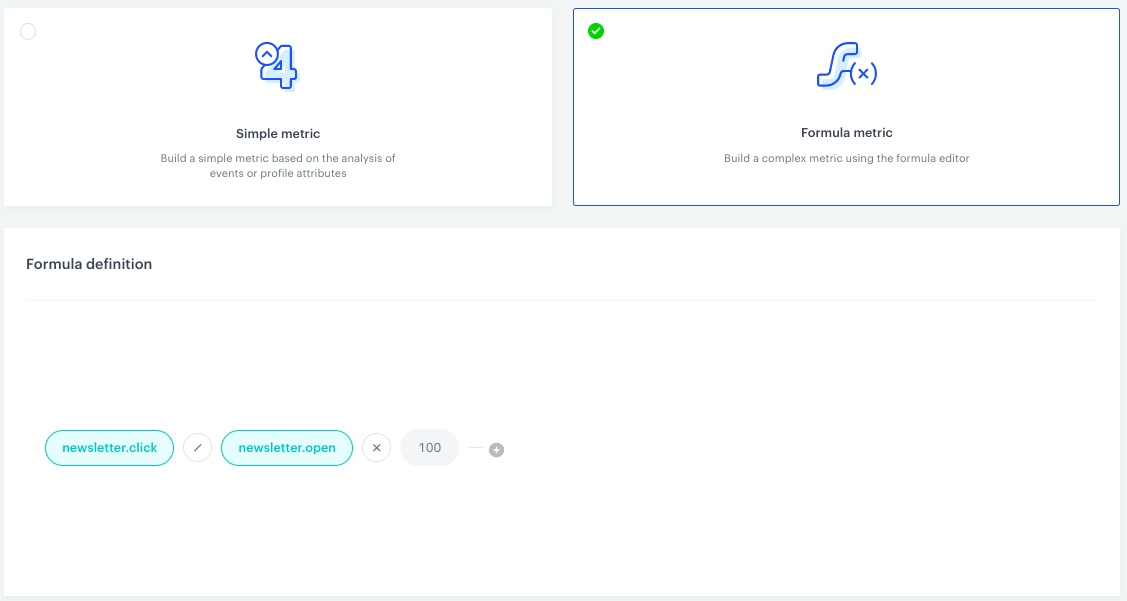Click the Formula metric f(x) icon
The height and width of the screenshot is (601, 1127).
pos(846,66)
